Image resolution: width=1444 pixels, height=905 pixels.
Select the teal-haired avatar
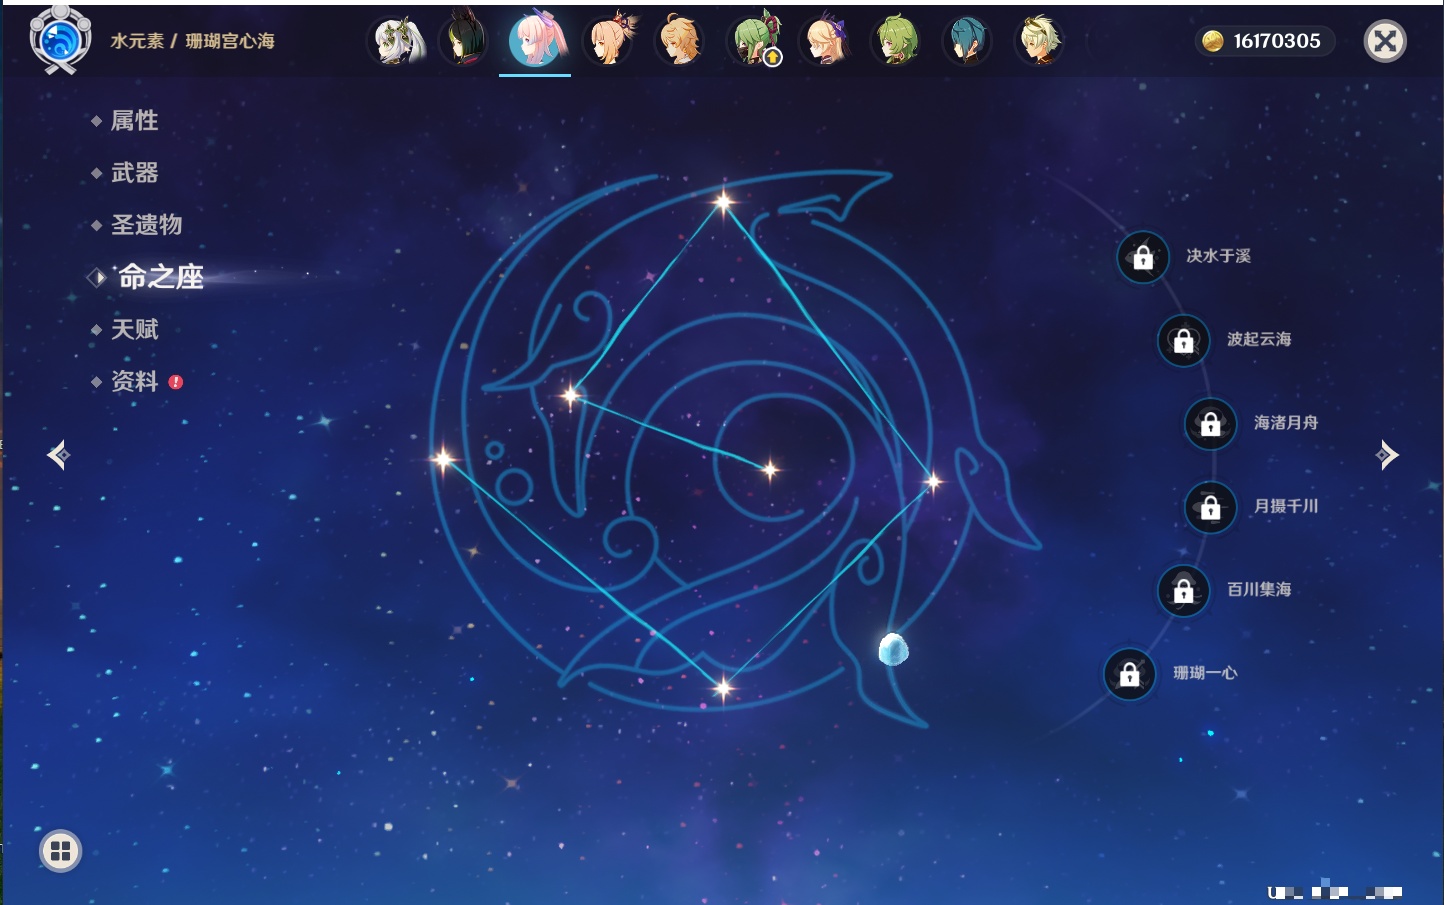click(x=967, y=41)
